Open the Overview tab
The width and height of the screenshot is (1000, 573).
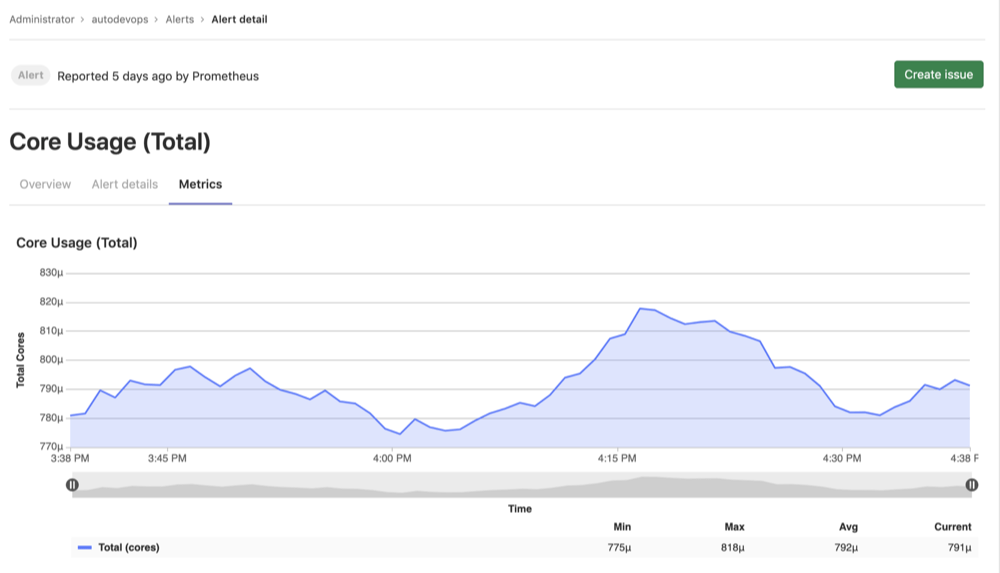[45, 184]
